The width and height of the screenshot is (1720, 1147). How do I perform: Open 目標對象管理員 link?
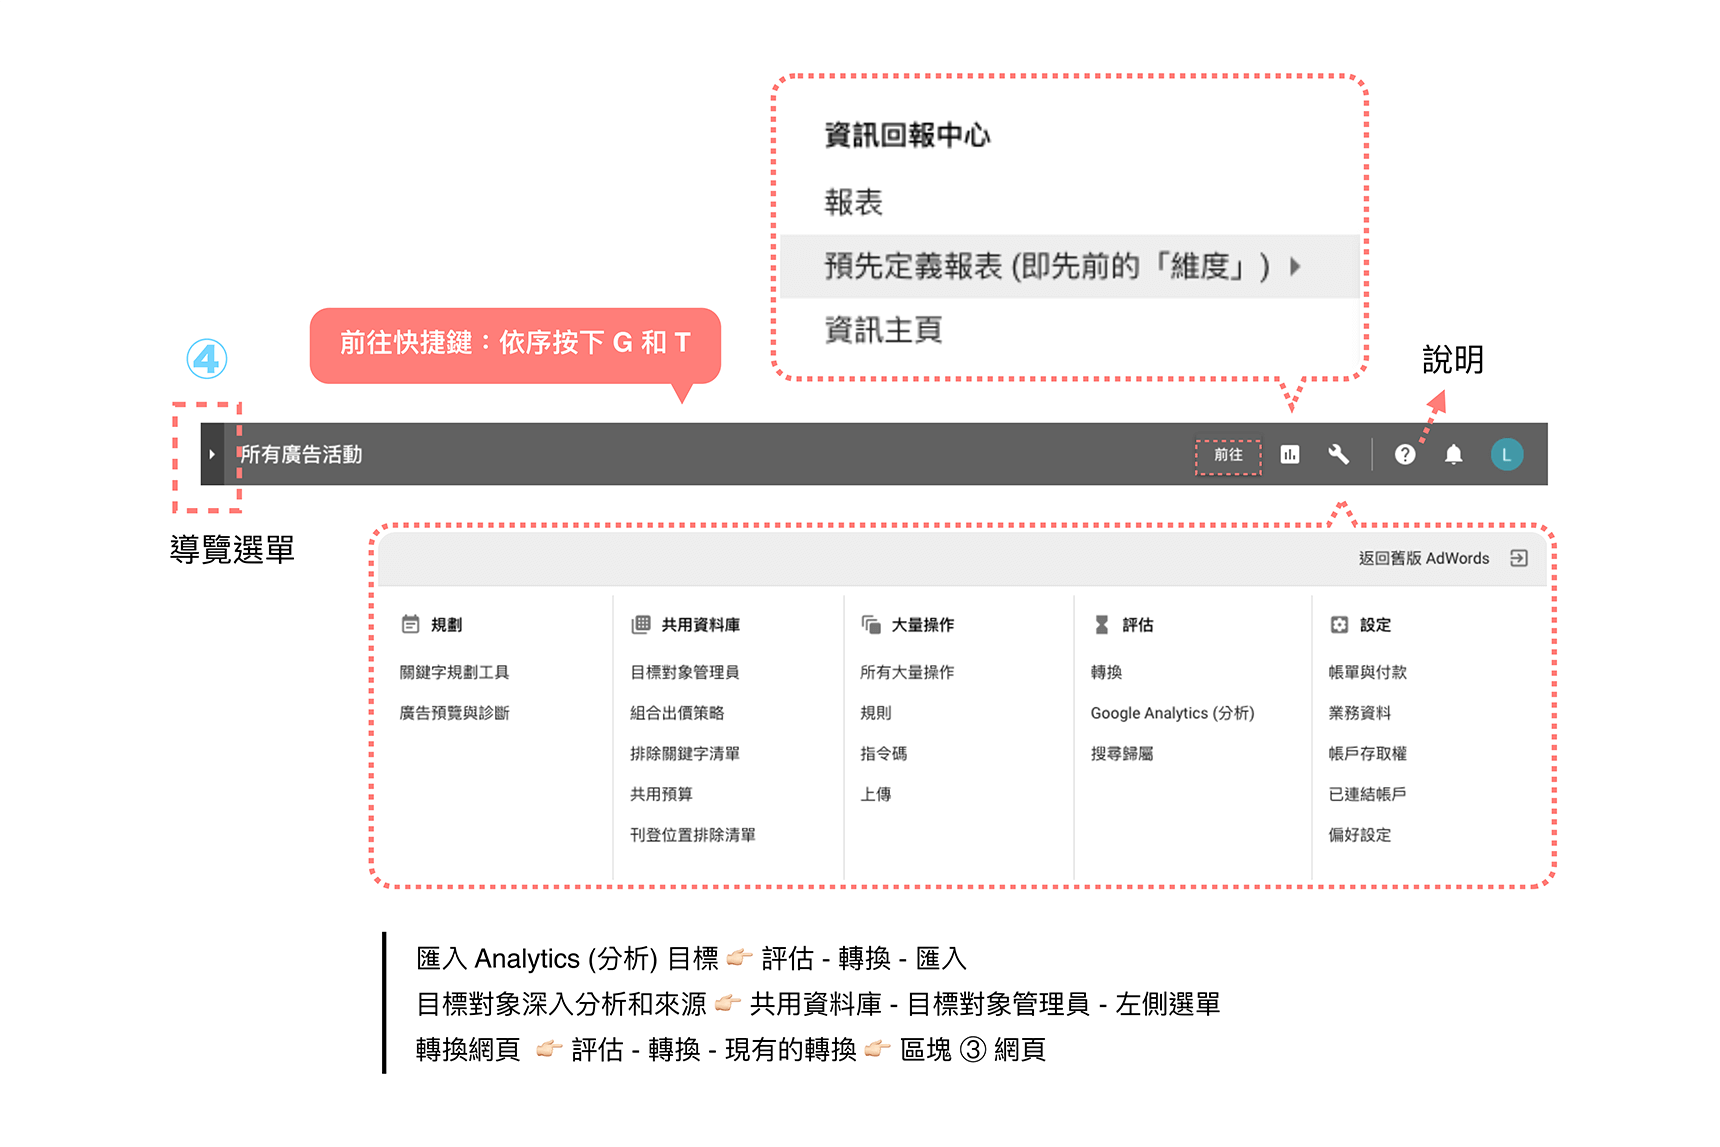coord(684,673)
